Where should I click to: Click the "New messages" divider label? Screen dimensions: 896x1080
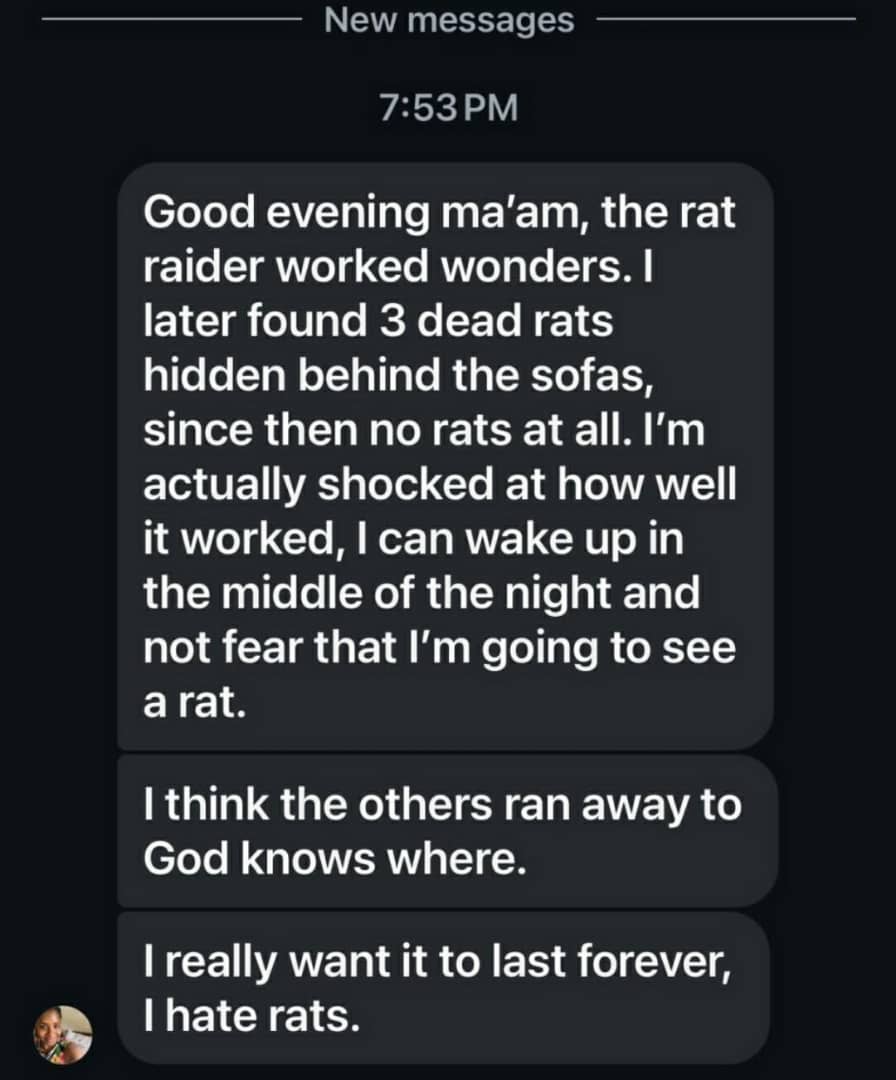449,20
